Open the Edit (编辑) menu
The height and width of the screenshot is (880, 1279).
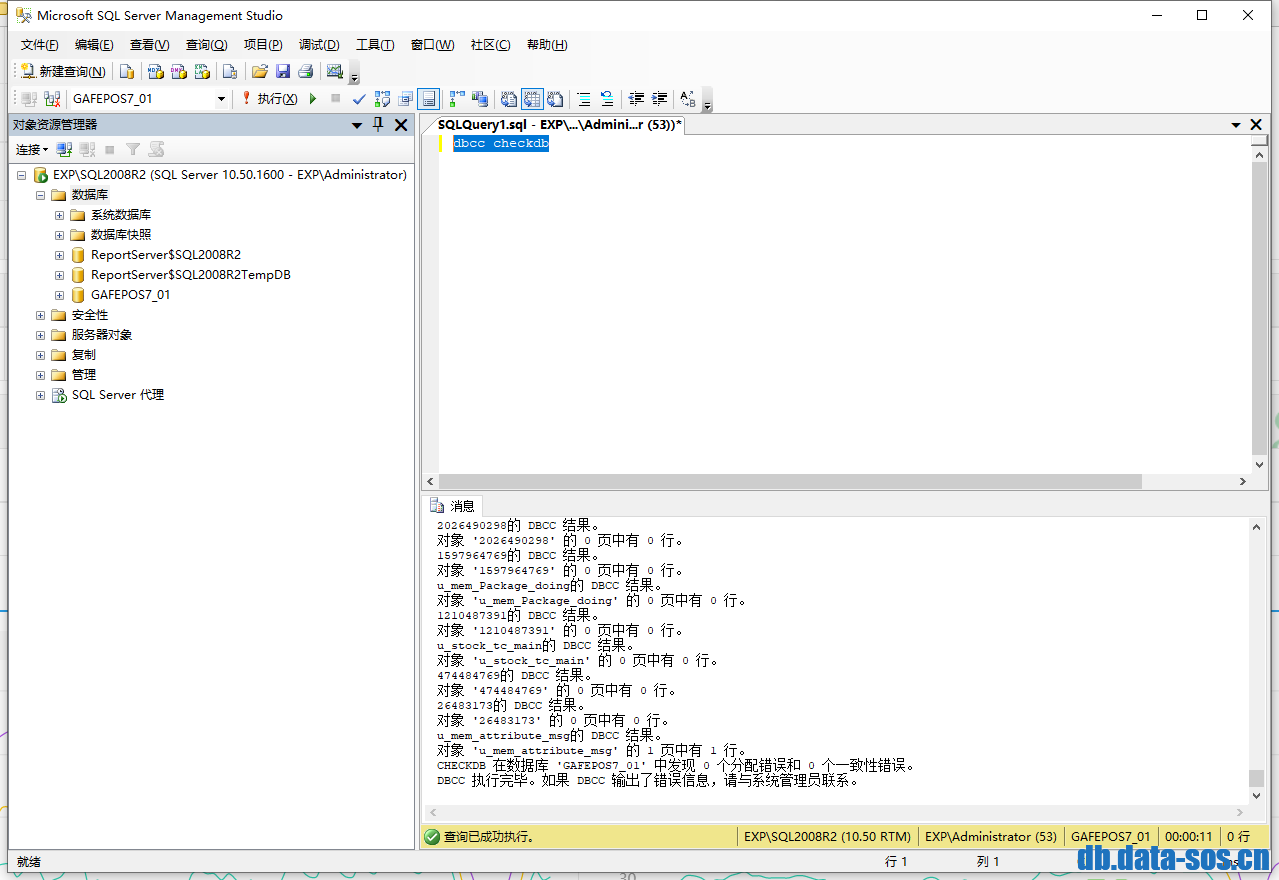94,45
